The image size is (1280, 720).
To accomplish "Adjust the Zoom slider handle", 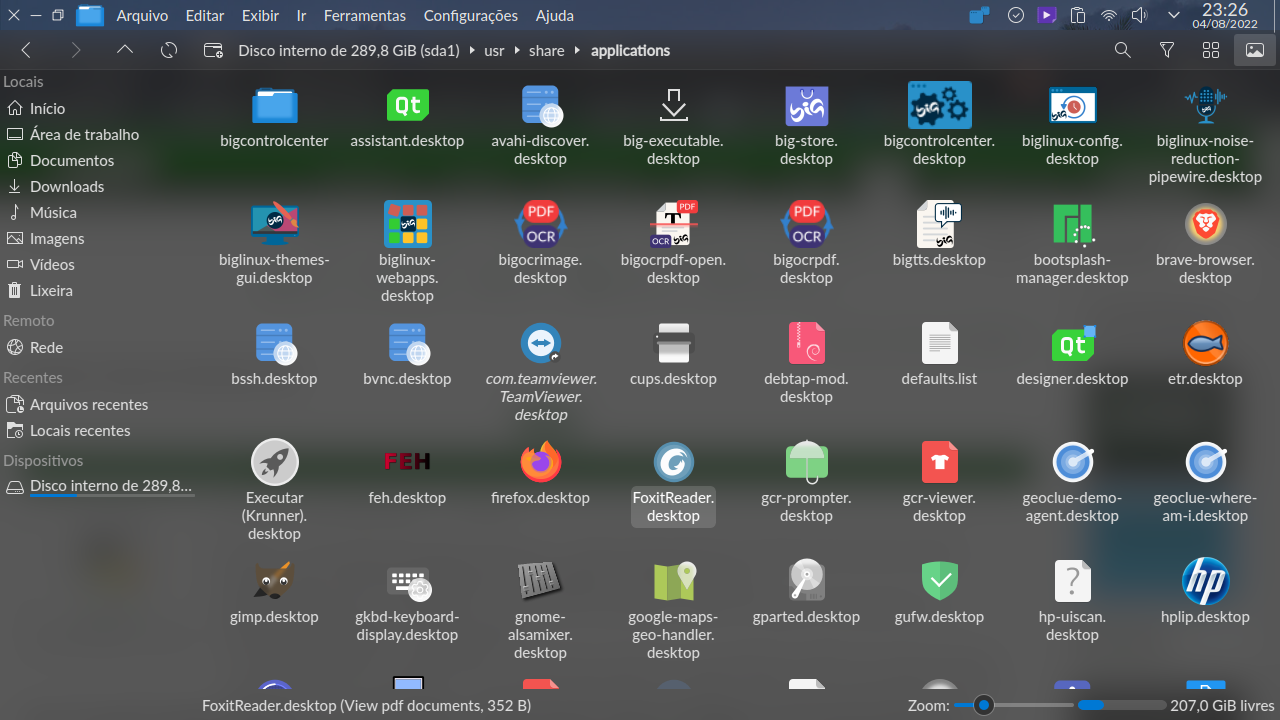I will click(984, 705).
